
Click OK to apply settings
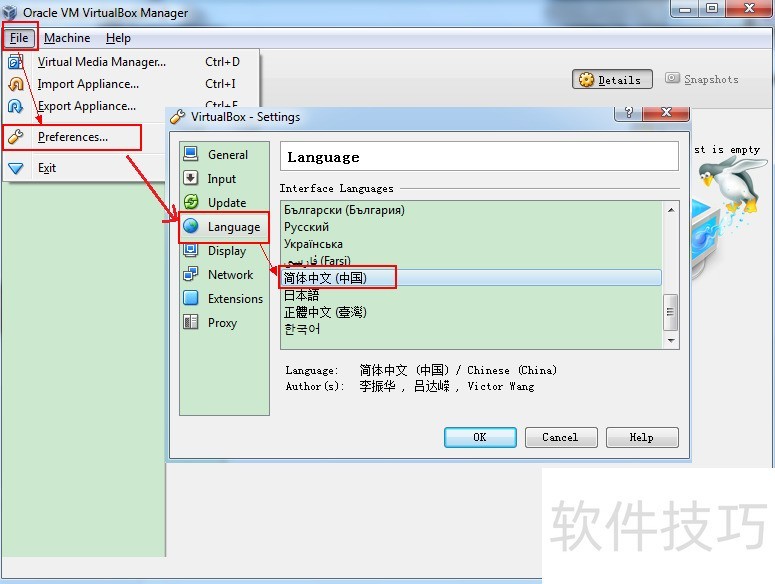click(x=480, y=437)
